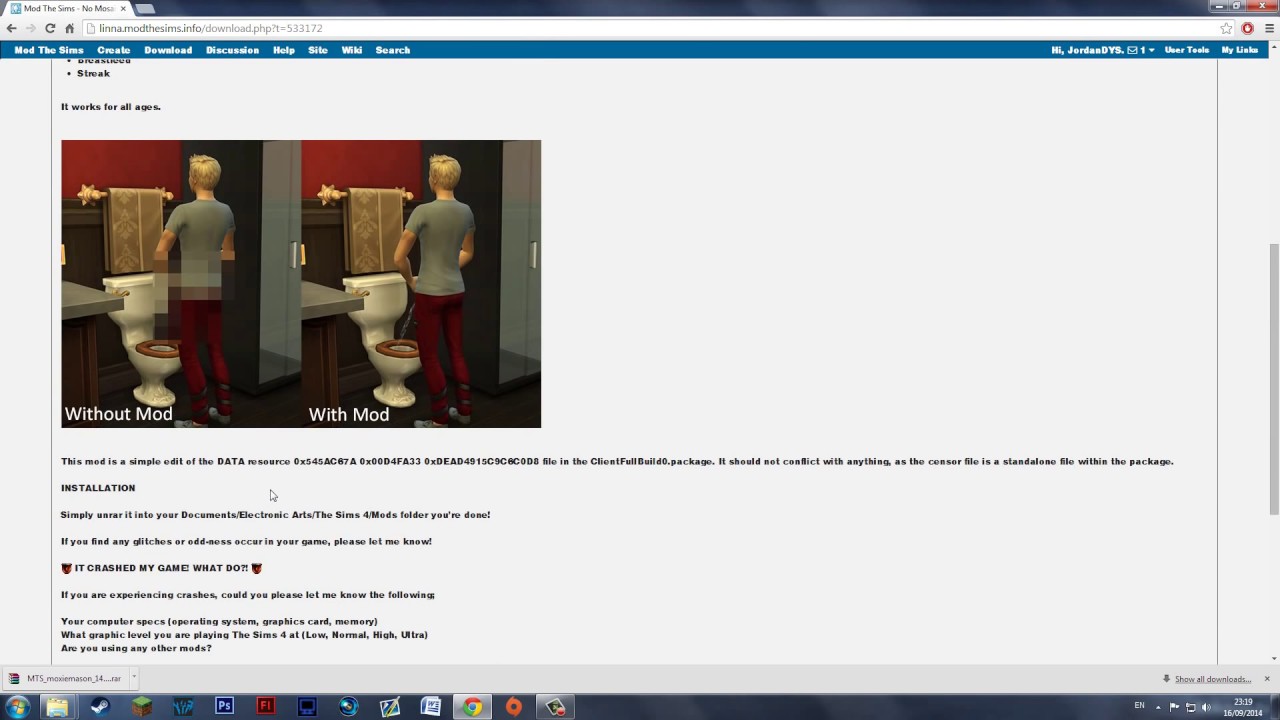Open the Discussion menu
This screenshot has height=720, width=1280.
(x=232, y=50)
